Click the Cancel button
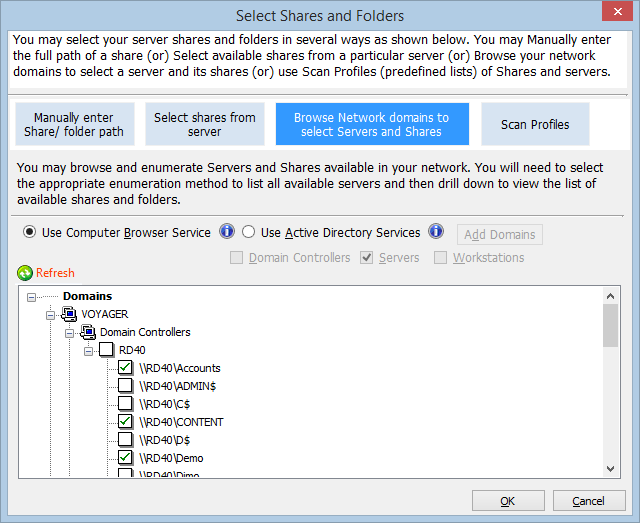This screenshot has width=640, height=523. 589,501
